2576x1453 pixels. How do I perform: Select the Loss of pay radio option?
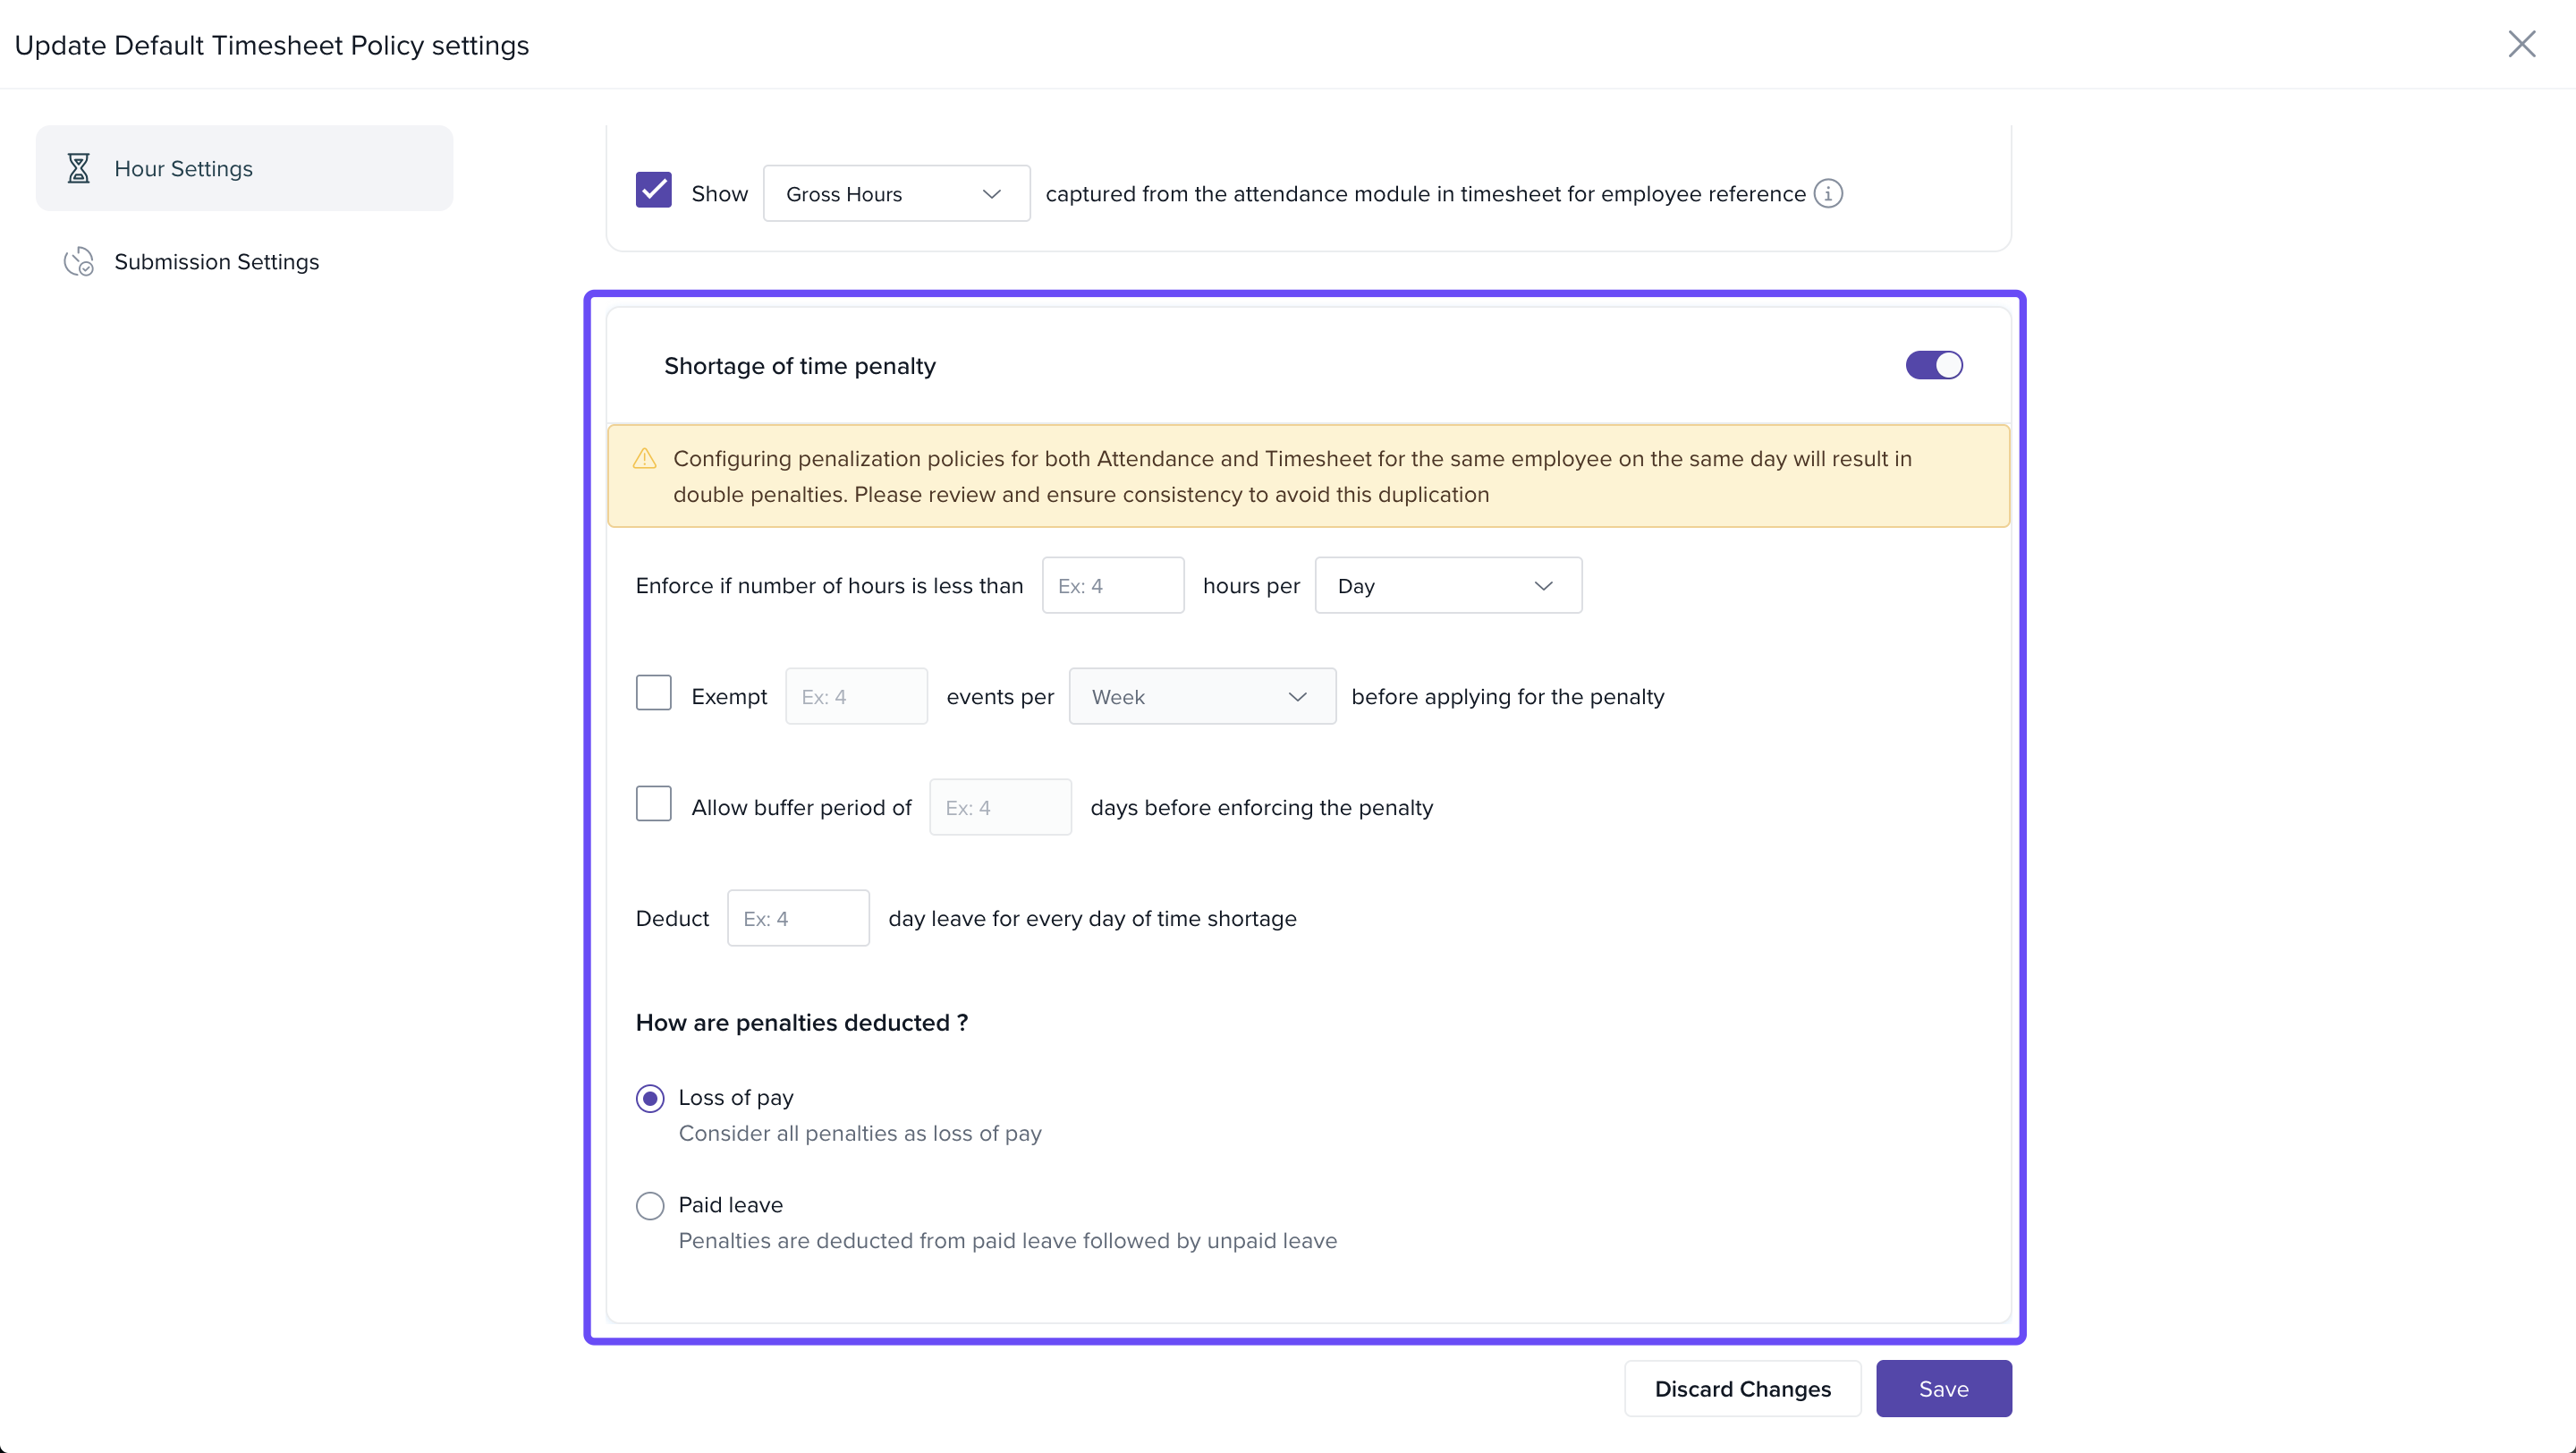650,1099
